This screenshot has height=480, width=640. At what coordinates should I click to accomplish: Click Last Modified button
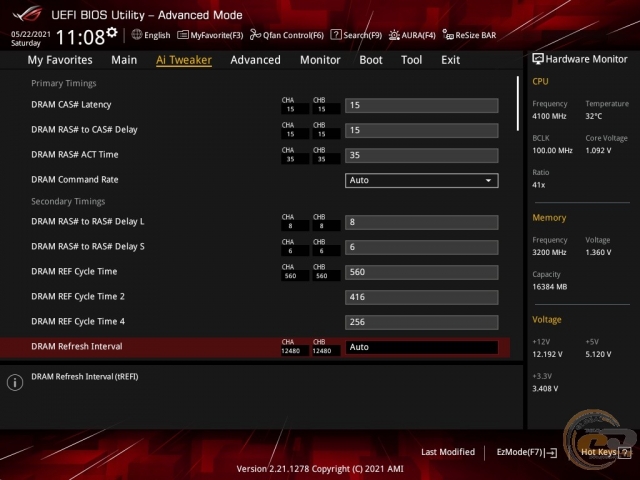[x=448, y=452]
